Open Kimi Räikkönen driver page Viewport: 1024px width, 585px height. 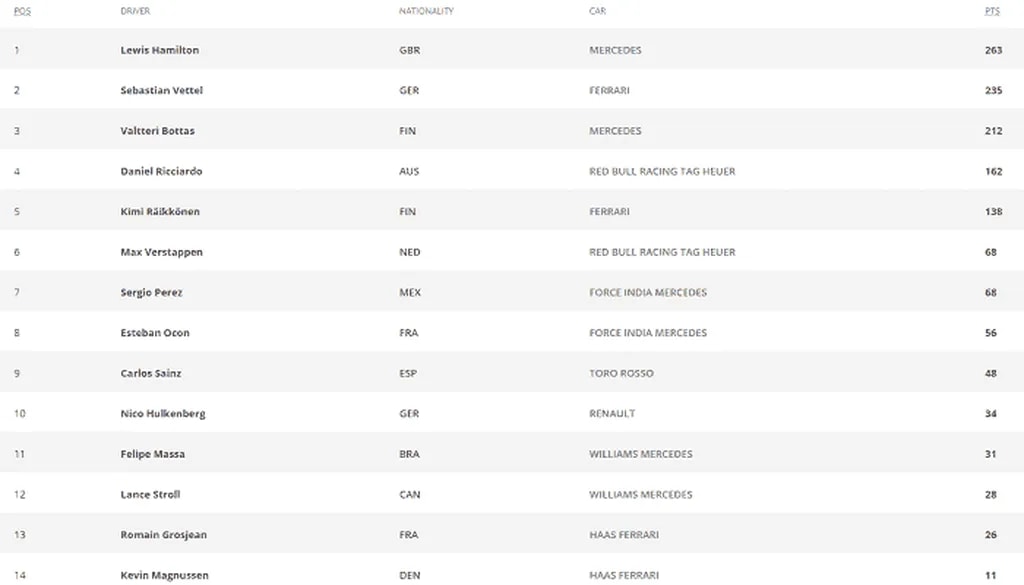[160, 212]
